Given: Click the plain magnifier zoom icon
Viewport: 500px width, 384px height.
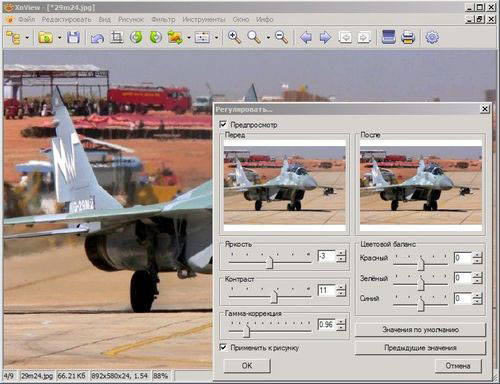Looking at the screenshot, I should pos(254,37).
